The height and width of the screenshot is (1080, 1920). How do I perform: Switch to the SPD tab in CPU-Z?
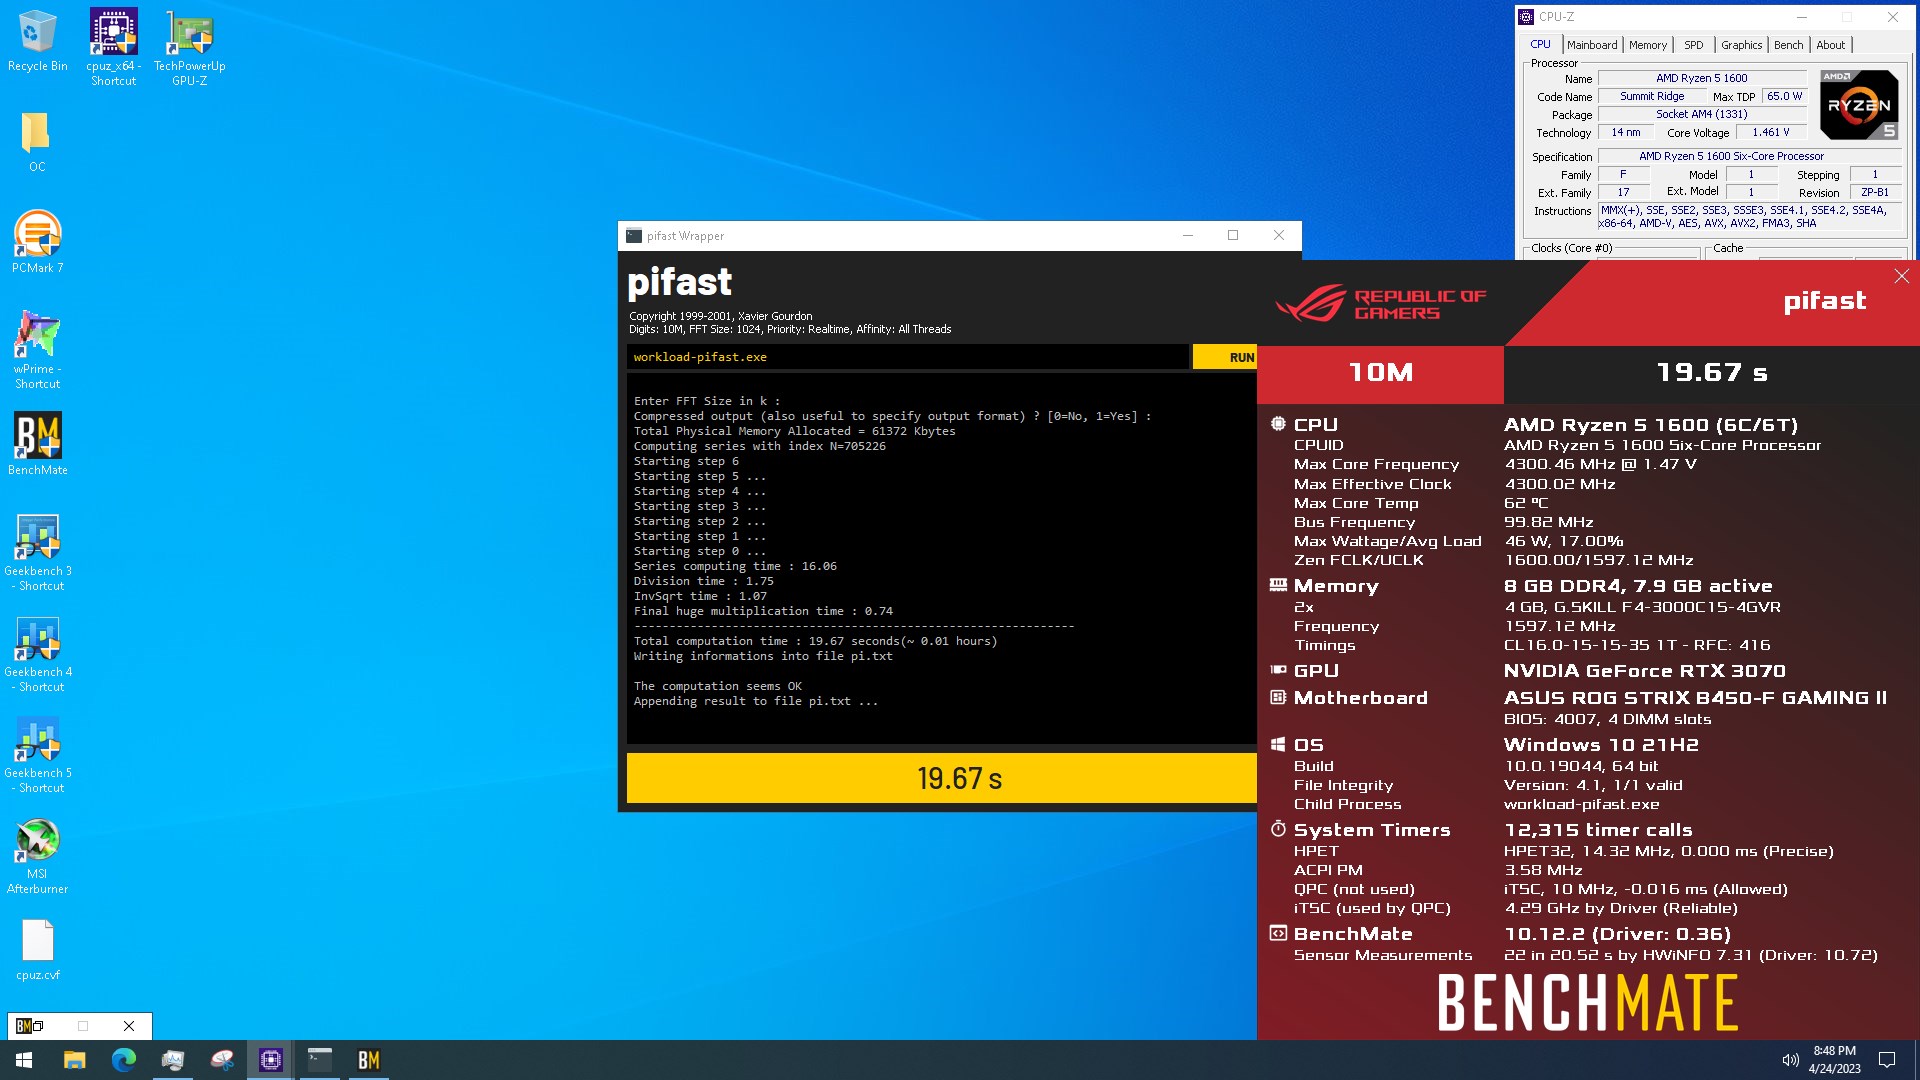coord(1693,45)
